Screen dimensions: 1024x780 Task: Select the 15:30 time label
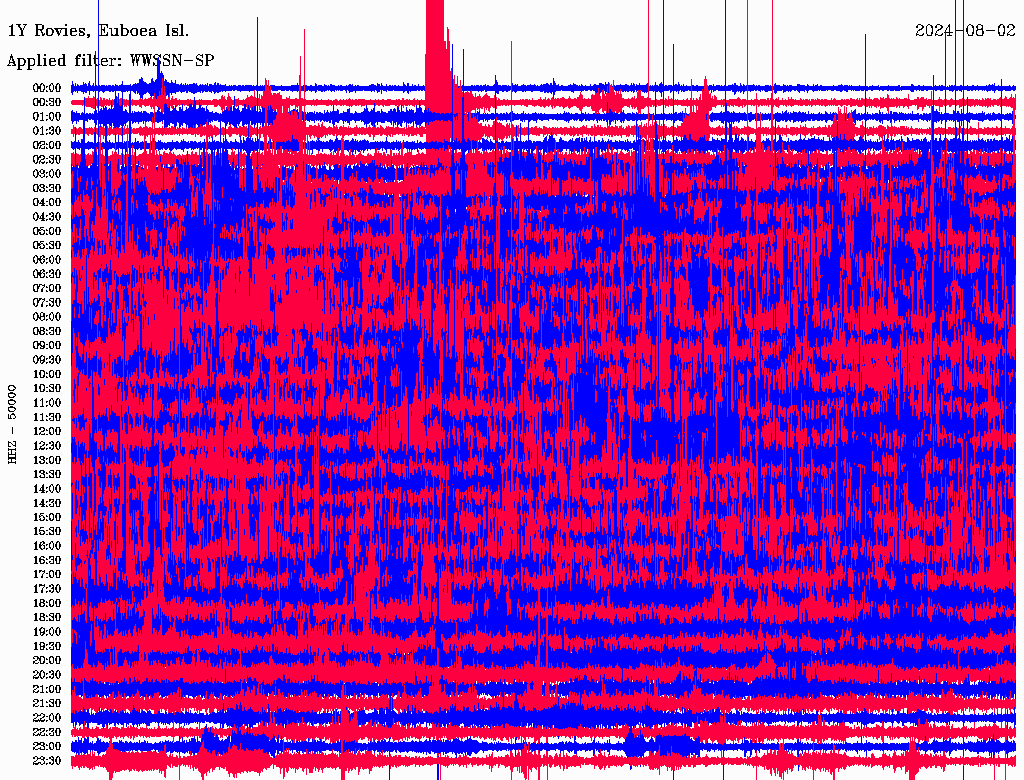click(47, 532)
